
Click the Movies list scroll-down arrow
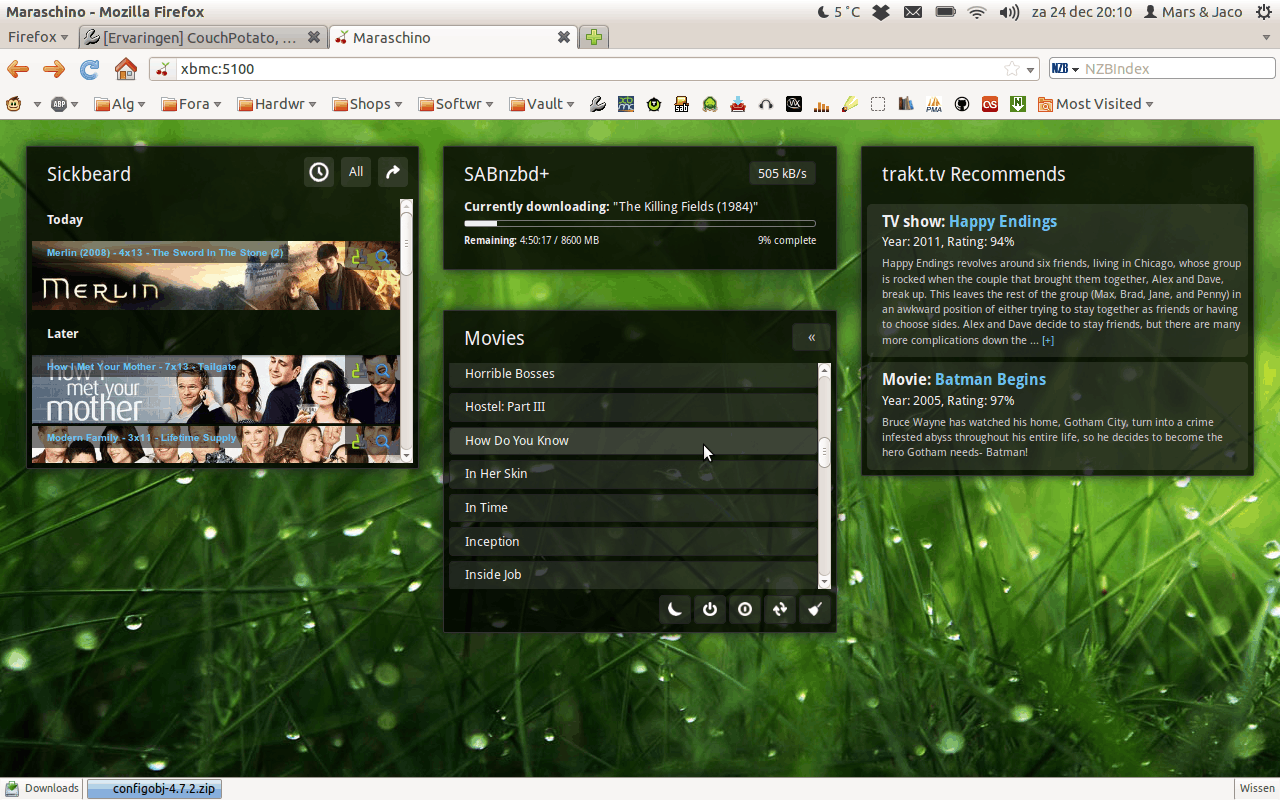[x=825, y=582]
